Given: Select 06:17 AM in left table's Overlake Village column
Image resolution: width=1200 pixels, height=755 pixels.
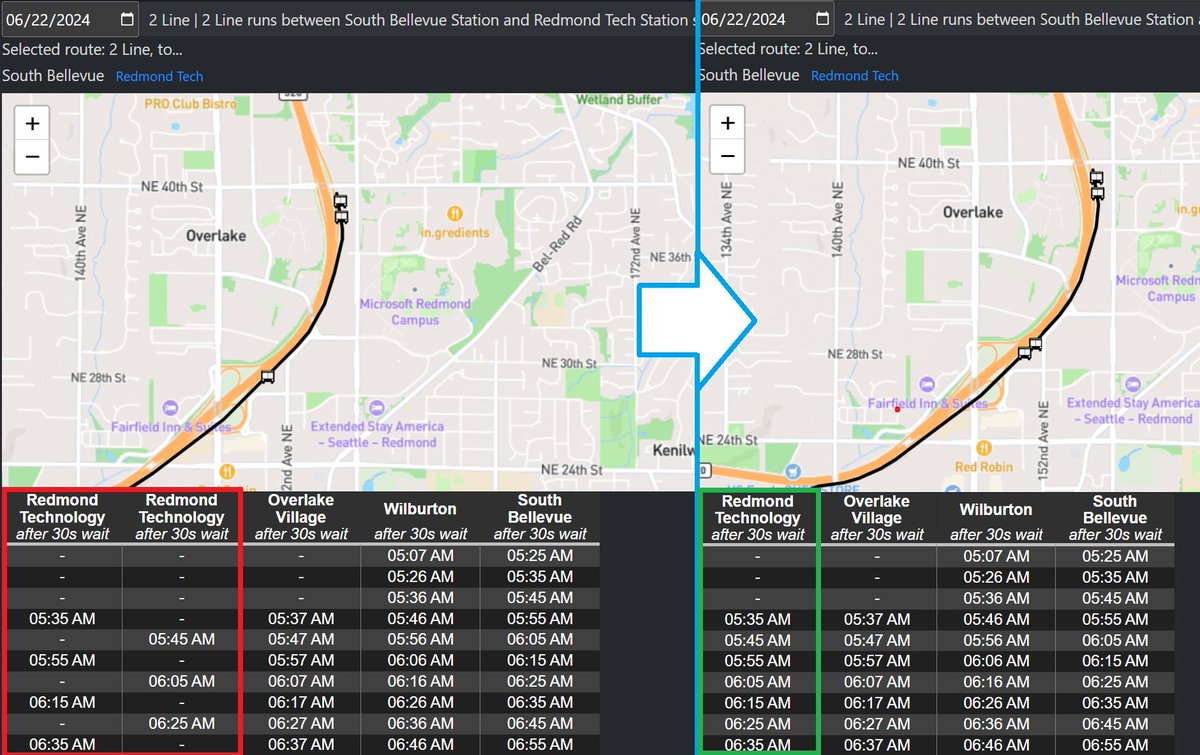Looking at the screenshot, I should (301, 702).
